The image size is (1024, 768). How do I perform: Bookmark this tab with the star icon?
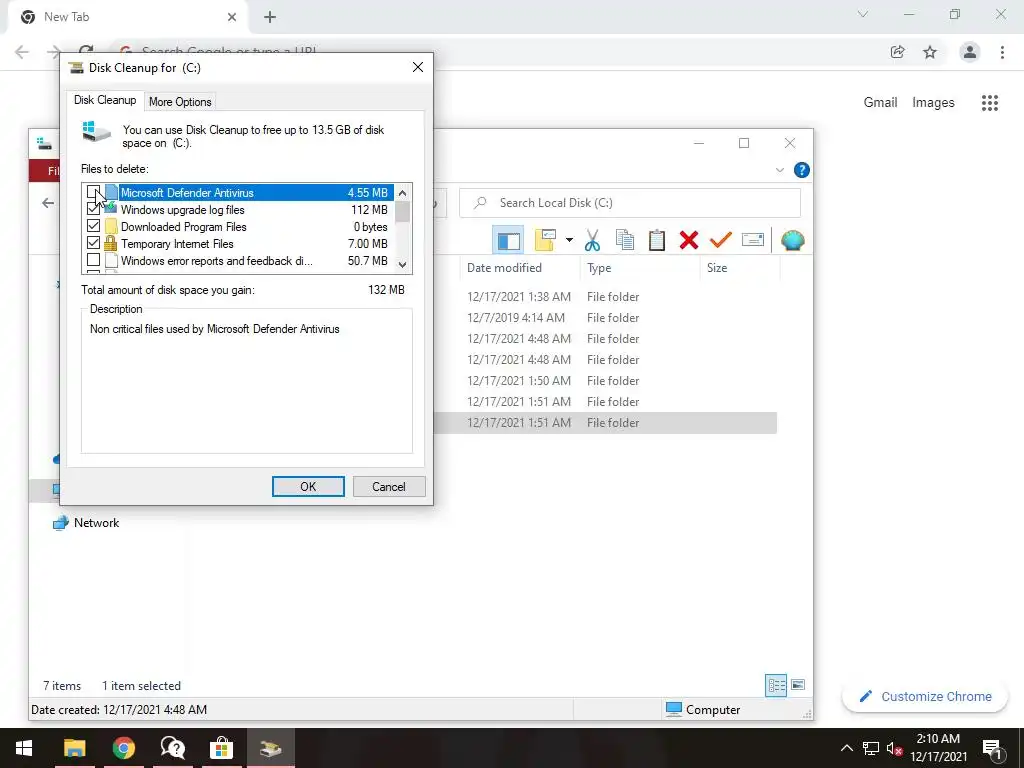click(x=930, y=52)
